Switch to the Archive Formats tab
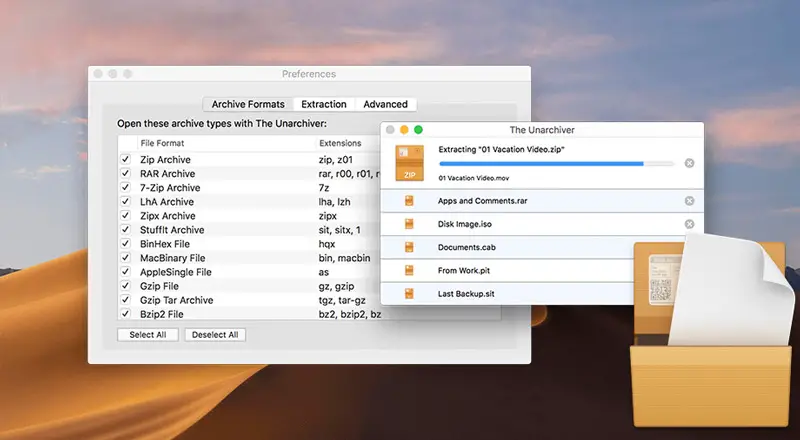Screen dimensions: 800x440 tap(248, 104)
